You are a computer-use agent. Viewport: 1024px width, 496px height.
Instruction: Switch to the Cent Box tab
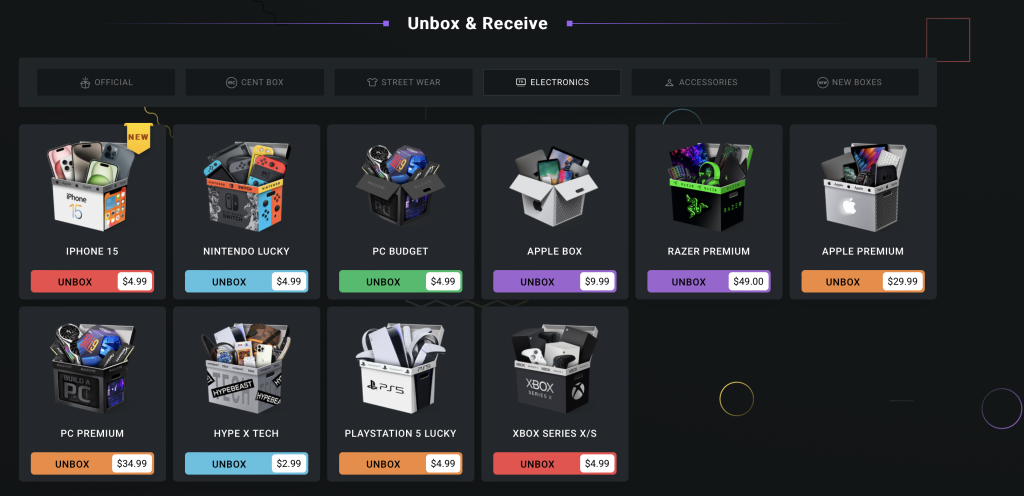255,82
